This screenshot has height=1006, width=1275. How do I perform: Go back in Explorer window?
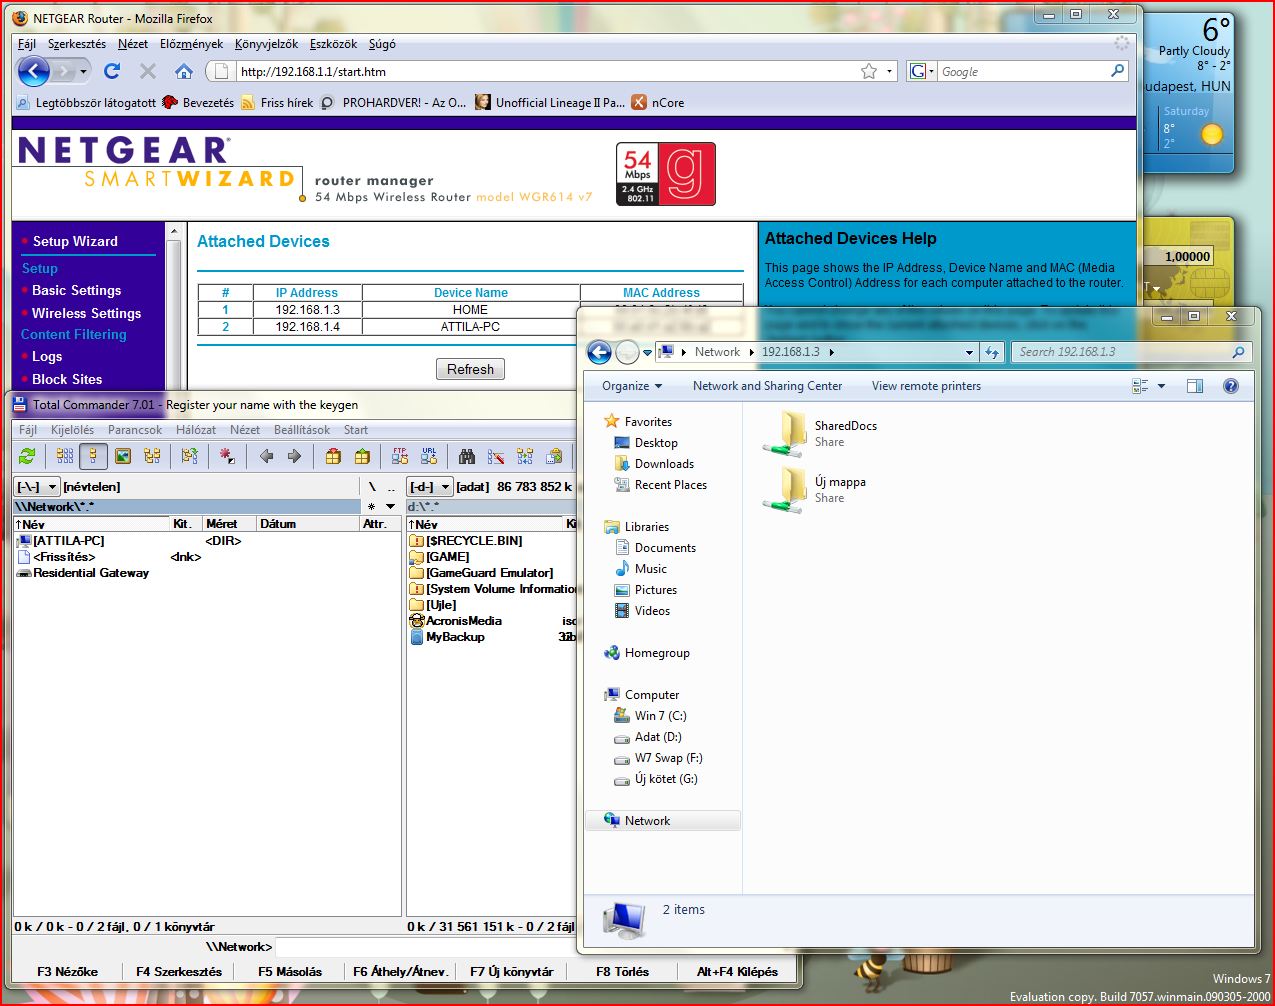[599, 352]
